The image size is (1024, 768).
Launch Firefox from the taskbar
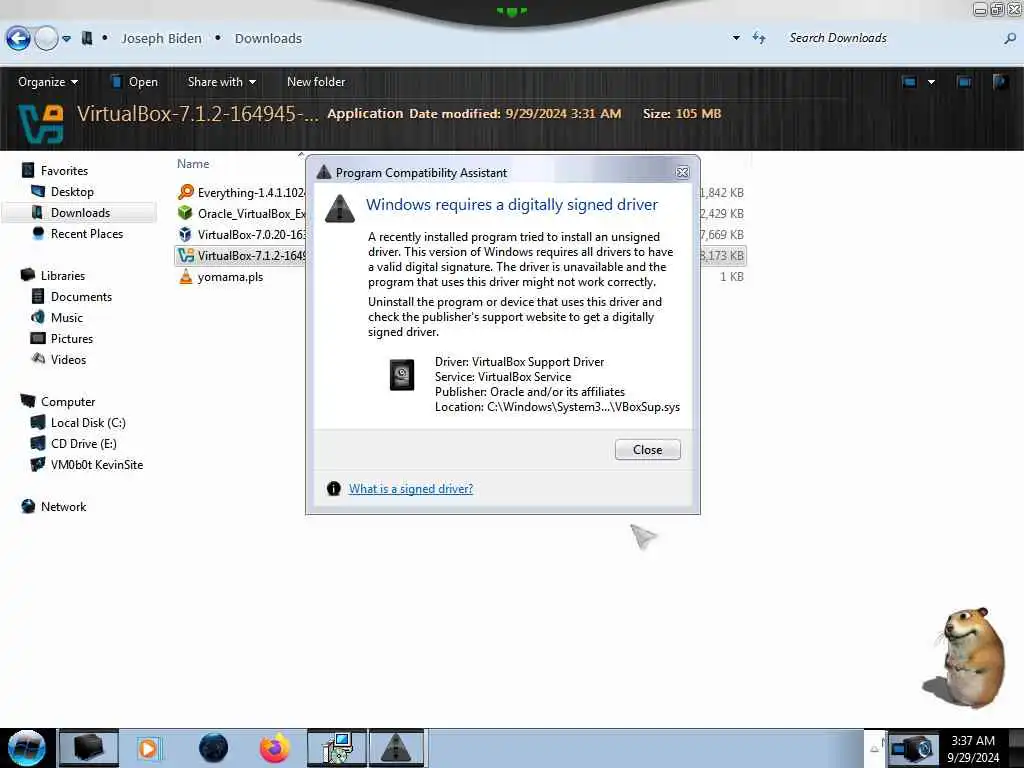tap(275, 748)
